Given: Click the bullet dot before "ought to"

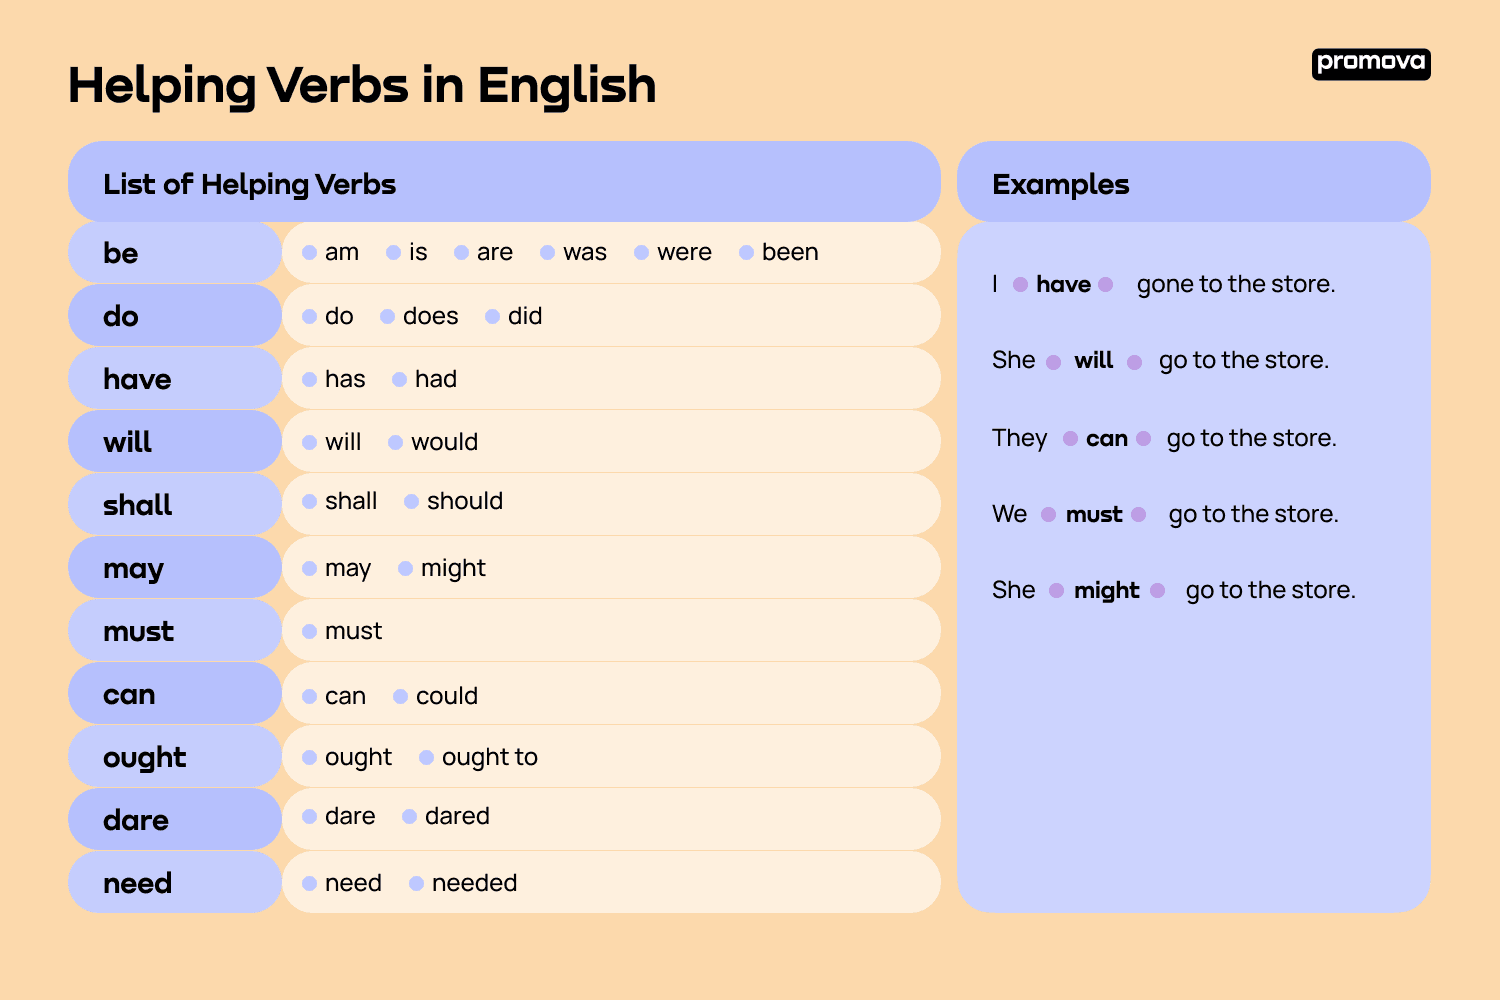Looking at the screenshot, I should (x=426, y=757).
